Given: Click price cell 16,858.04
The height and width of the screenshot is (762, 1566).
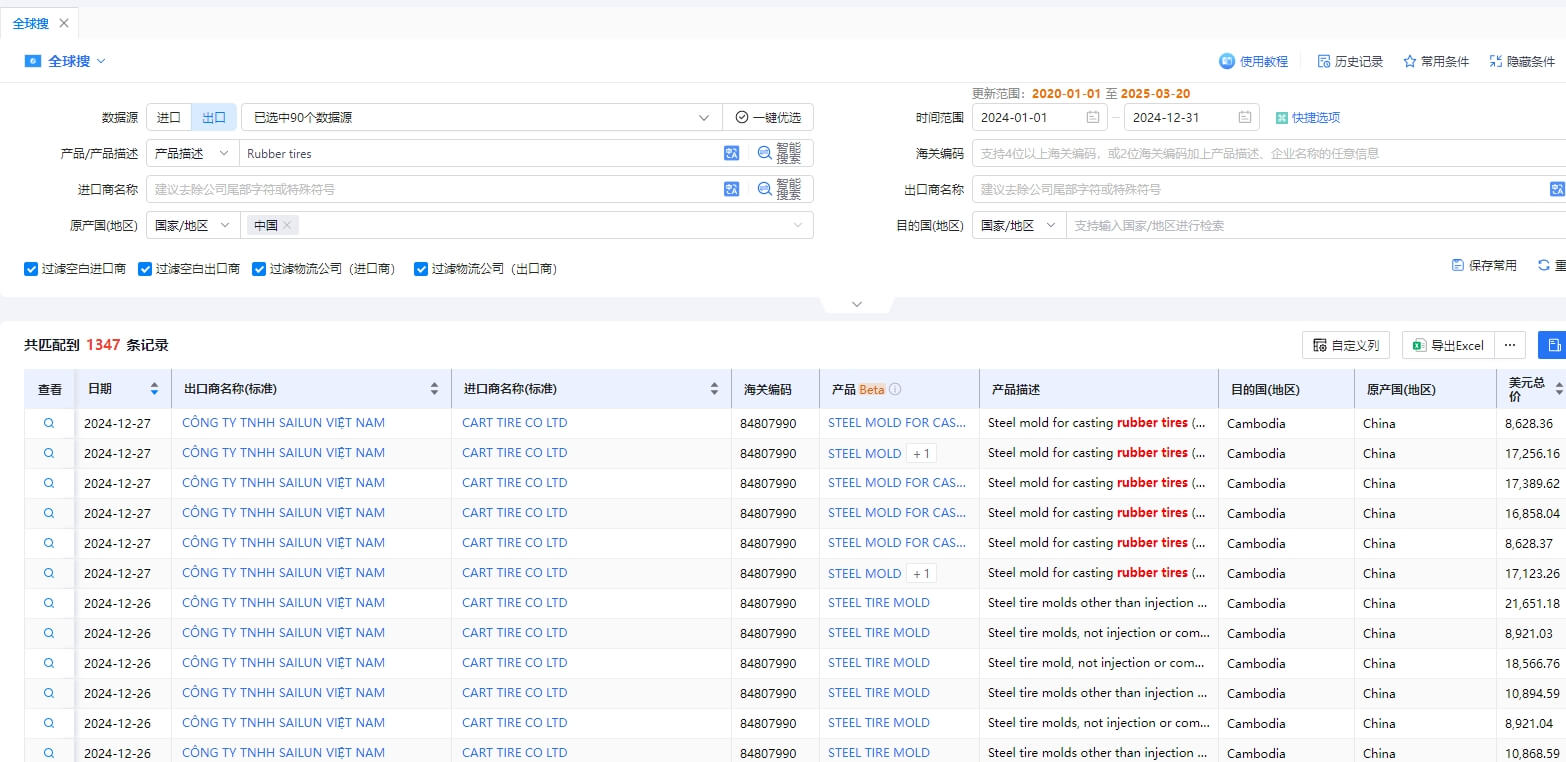Looking at the screenshot, I should click(1533, 513).
